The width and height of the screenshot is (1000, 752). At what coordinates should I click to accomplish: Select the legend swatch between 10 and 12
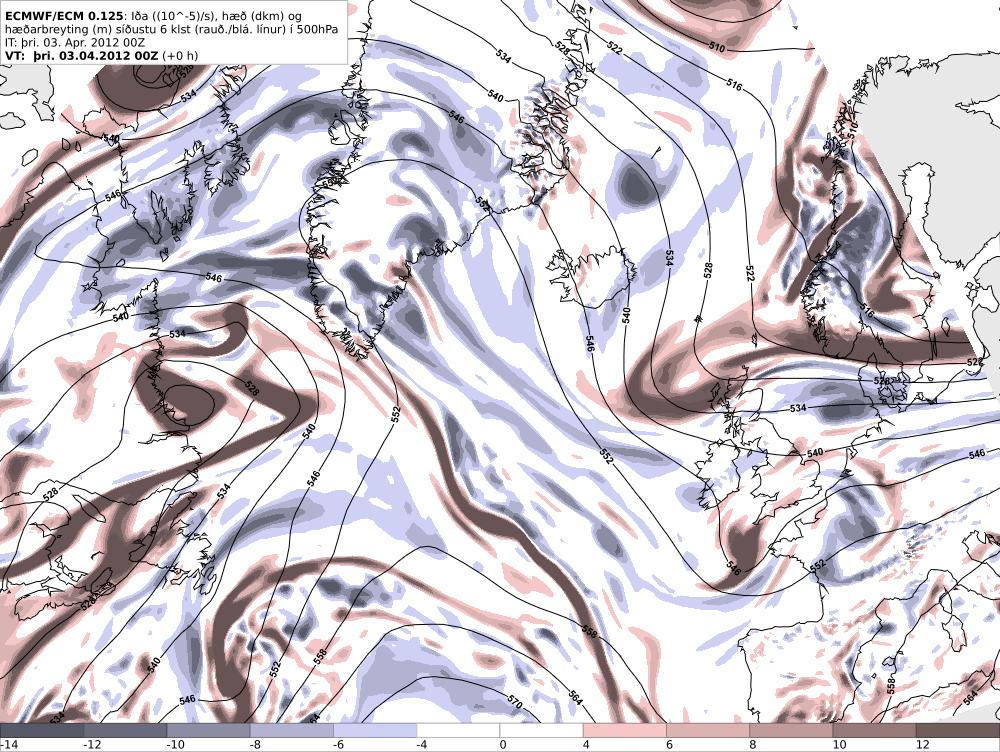pos(874,730)
